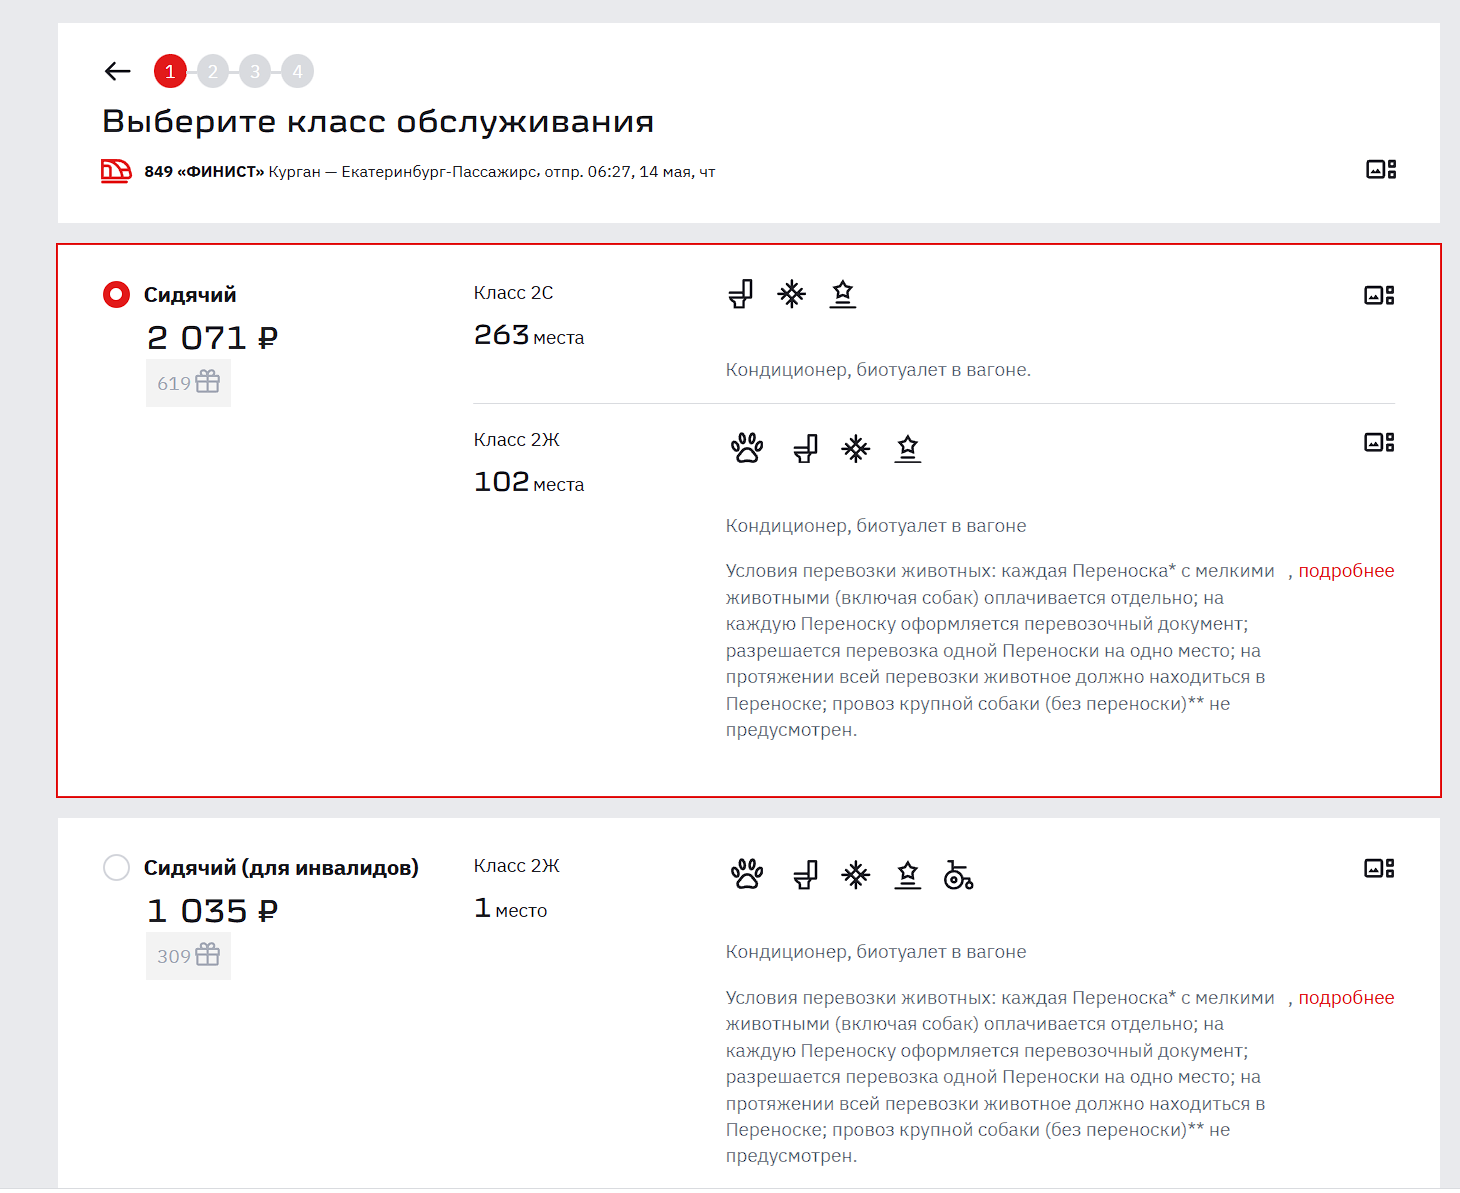Open photo gallery for Класс 2С
1460x1193 pixels.
1379,295
